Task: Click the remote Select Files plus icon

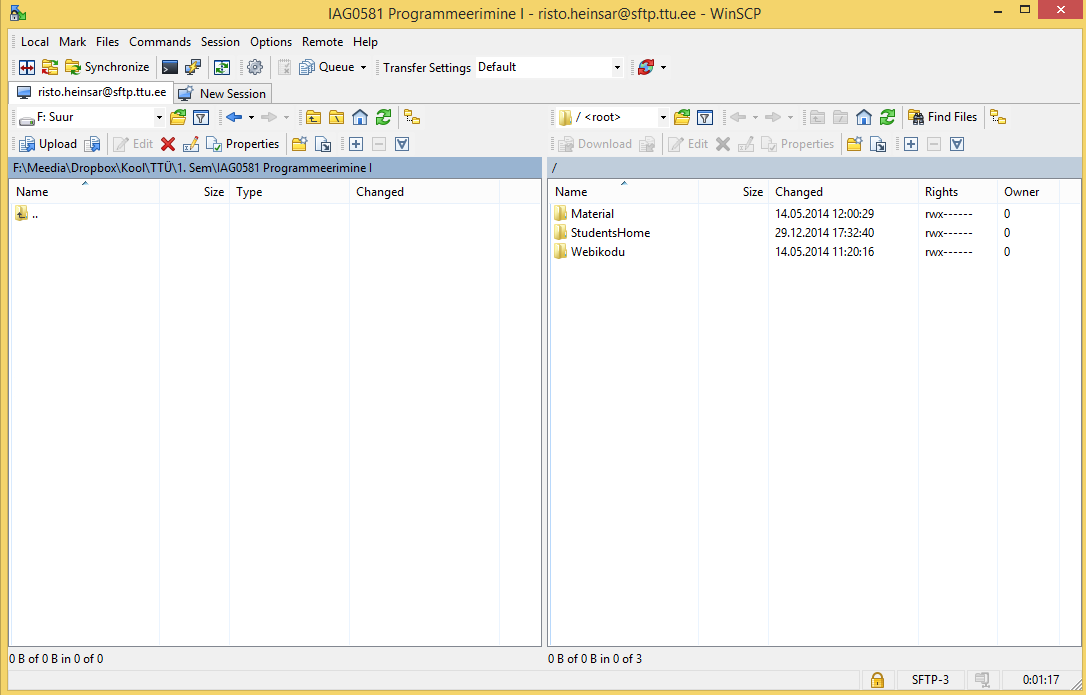Action: click(x=911, y=143)
